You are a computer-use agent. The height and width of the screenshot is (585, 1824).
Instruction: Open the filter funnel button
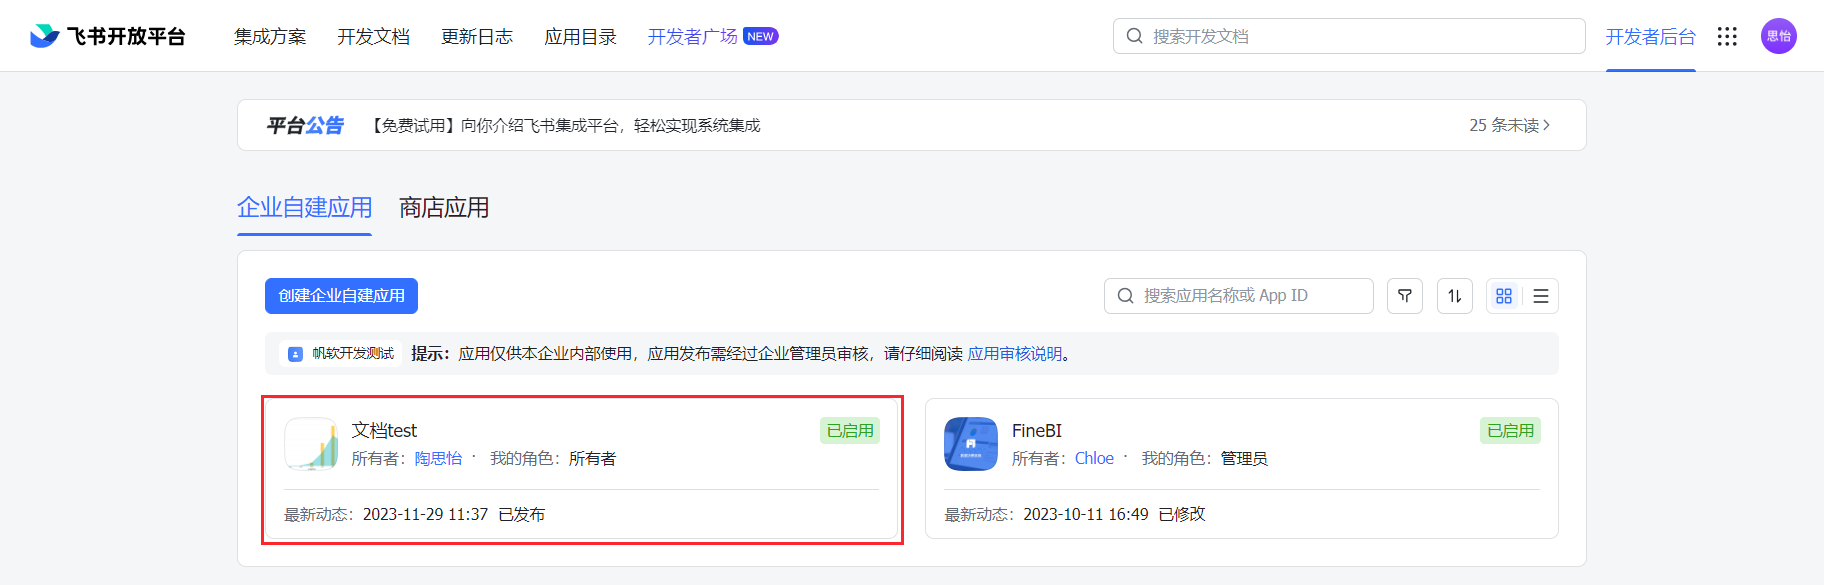click(x=1405, y=296)
